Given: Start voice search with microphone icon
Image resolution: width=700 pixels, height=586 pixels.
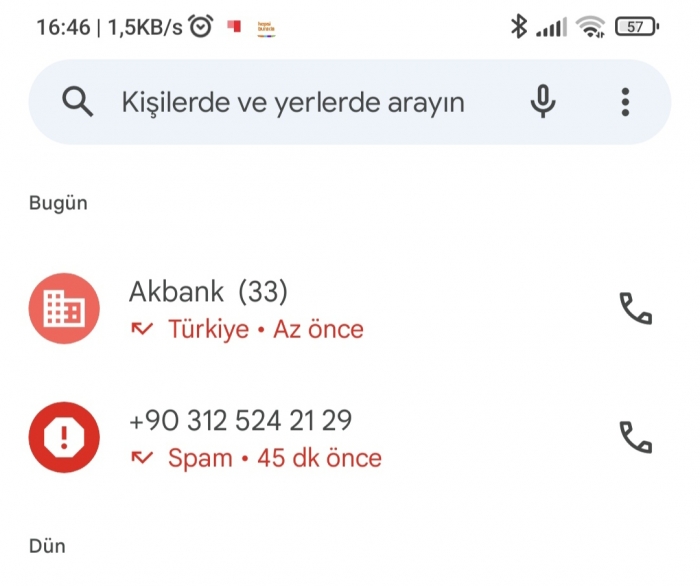Looking at the screenshot, I should click(x=543, y=101).
